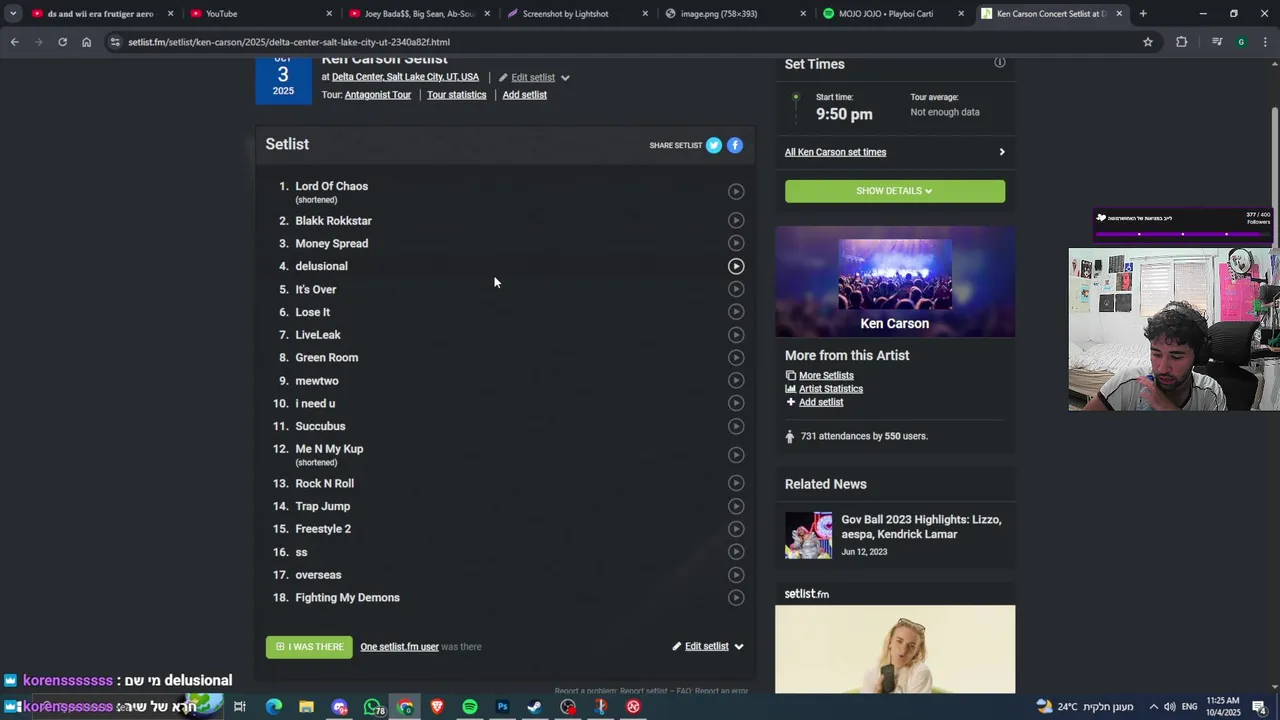Screen dimensions: 1280x720
Task: Go back to the previous page
Action: point(14,42)
